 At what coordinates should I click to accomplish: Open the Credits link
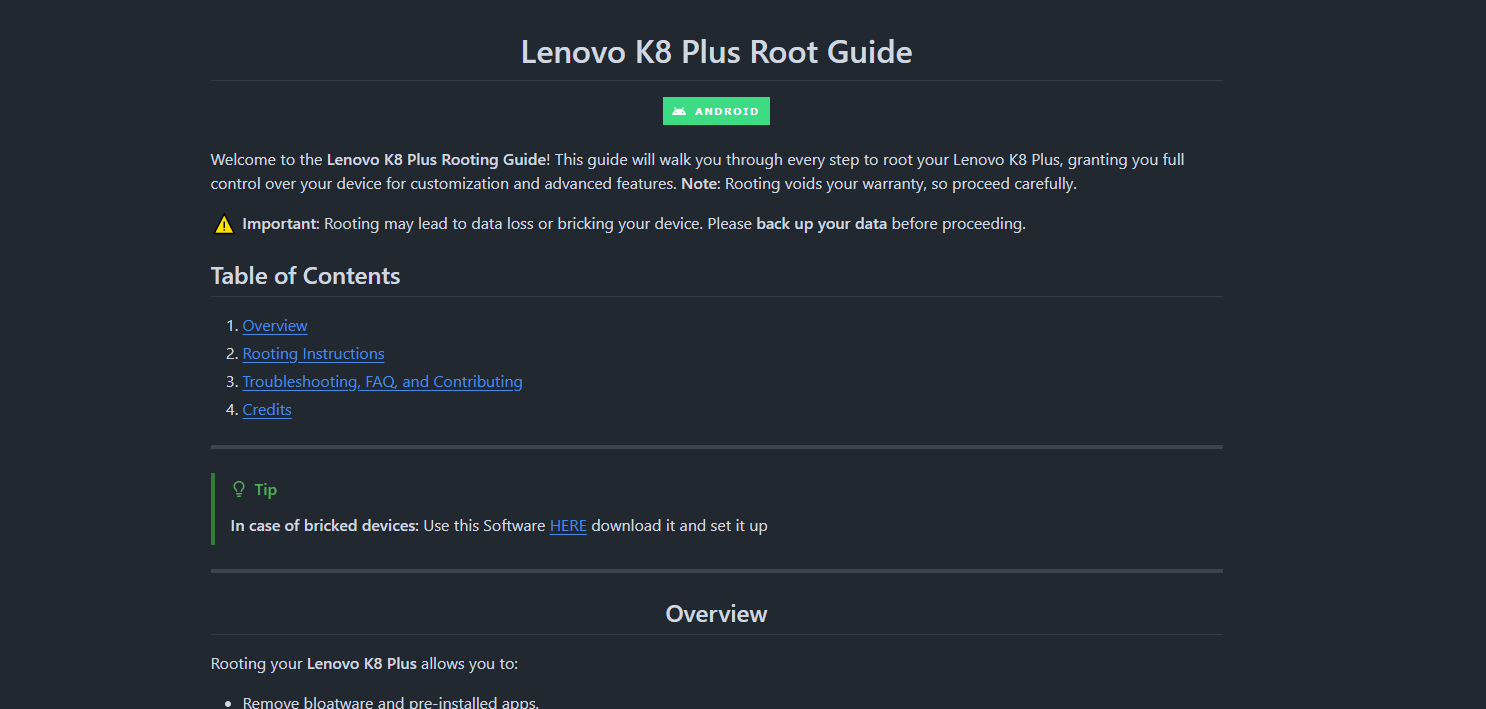(266, 409)
